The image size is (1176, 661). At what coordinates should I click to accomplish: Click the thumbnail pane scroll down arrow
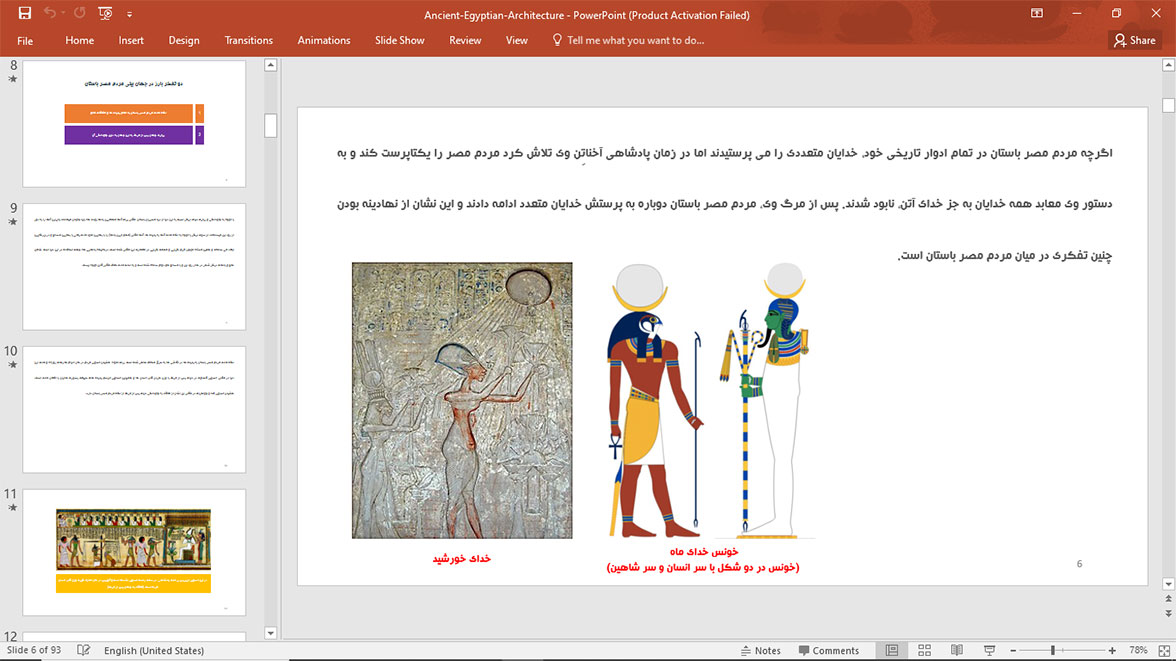[271, 632]
